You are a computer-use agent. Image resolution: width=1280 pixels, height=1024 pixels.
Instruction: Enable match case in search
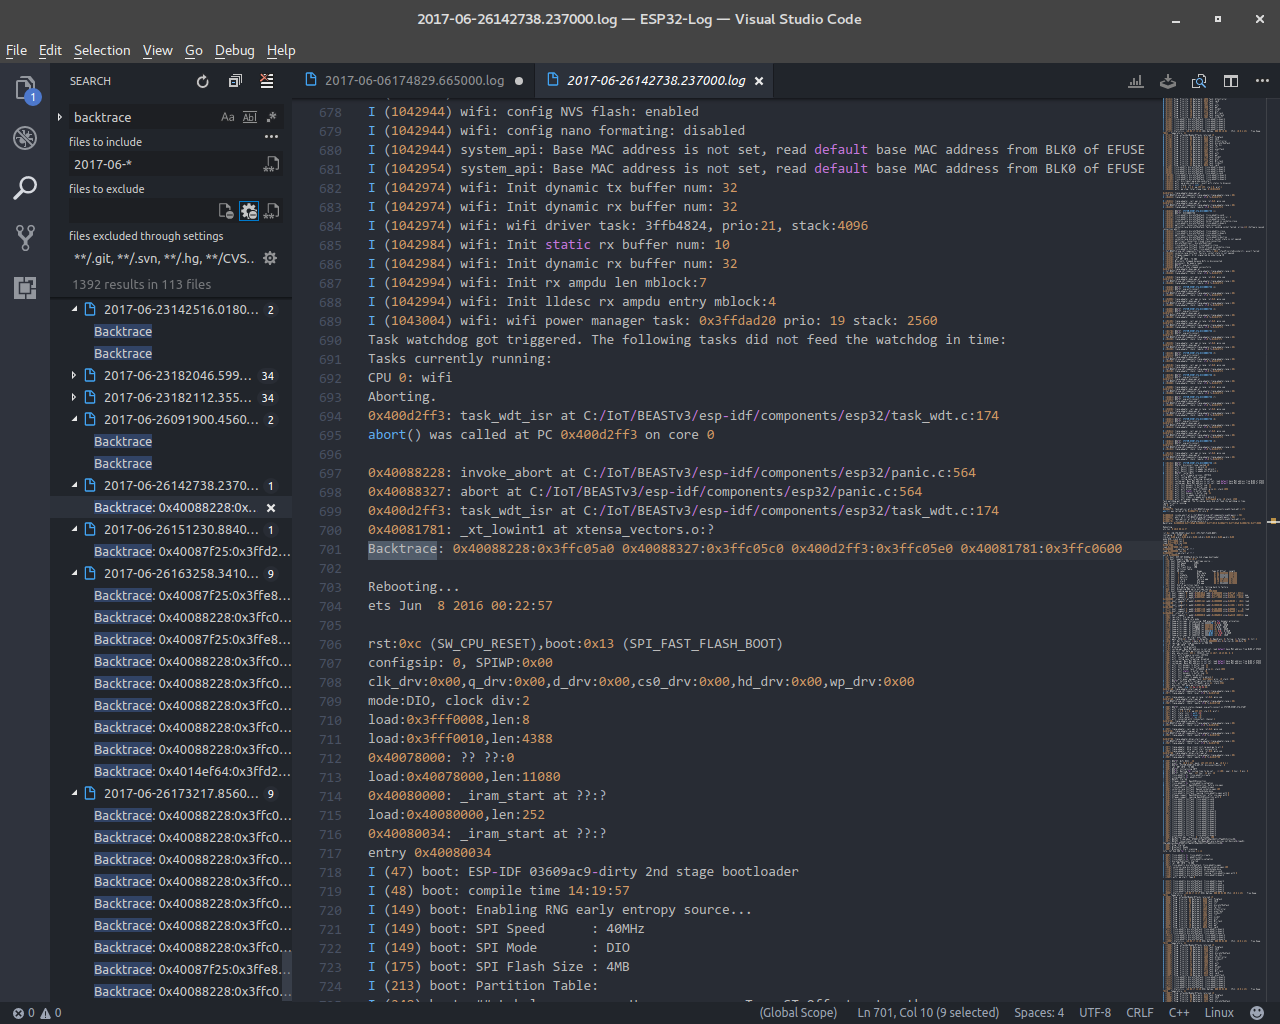pos(228,117)
